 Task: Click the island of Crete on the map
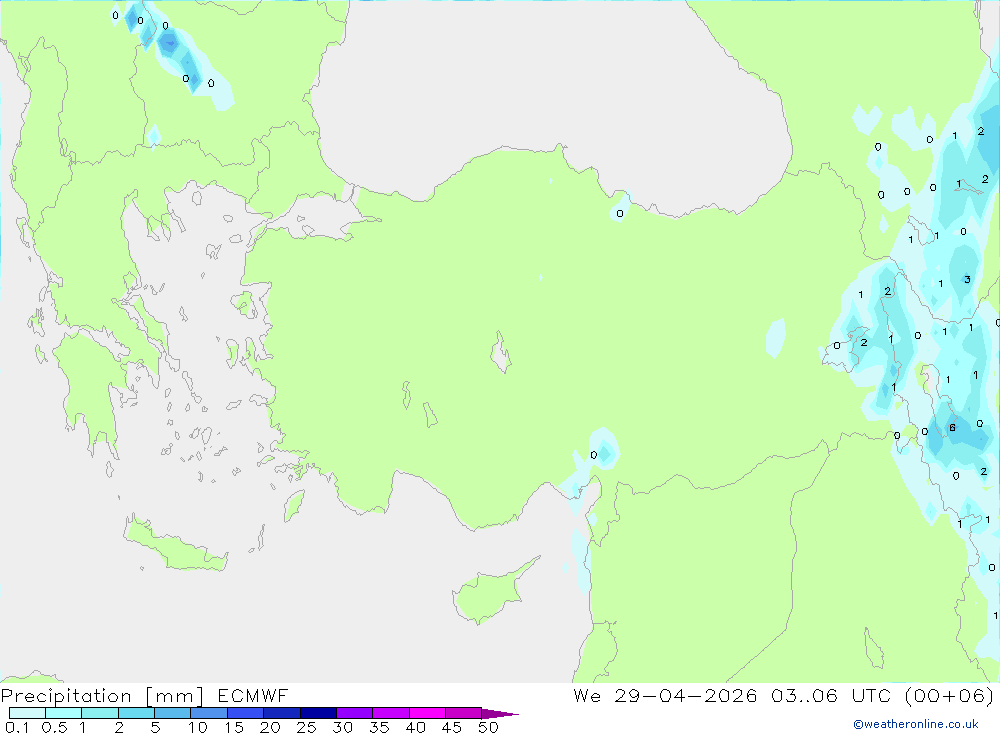tap(175, 549)
